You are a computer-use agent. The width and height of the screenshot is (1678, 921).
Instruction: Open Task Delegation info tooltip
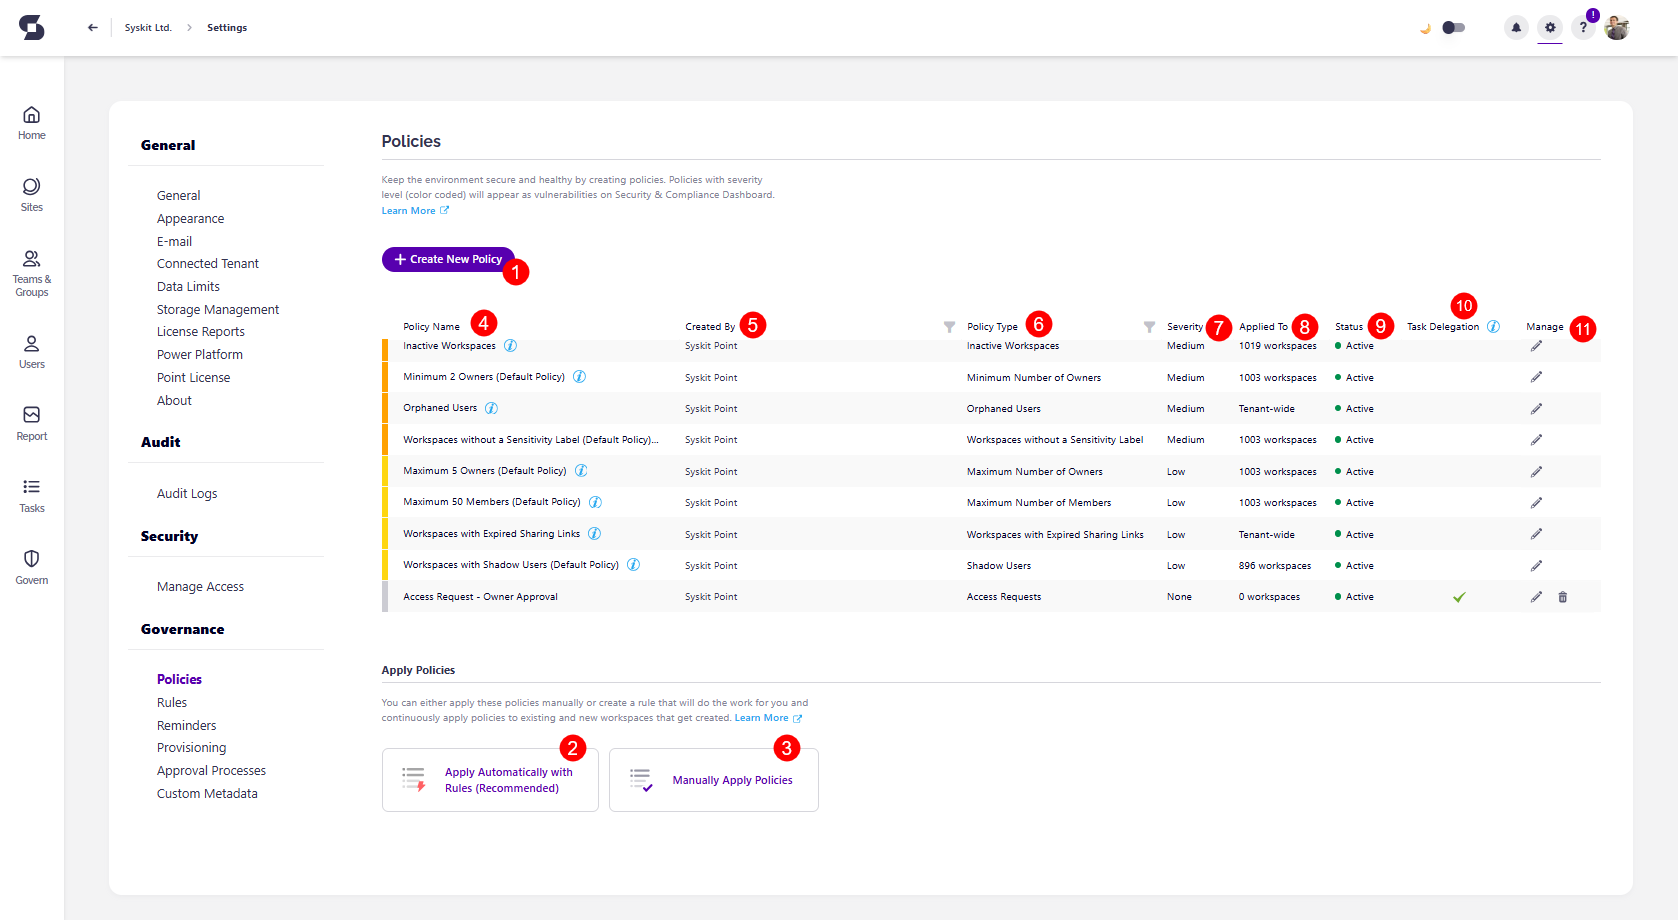tap(1493, 327)
